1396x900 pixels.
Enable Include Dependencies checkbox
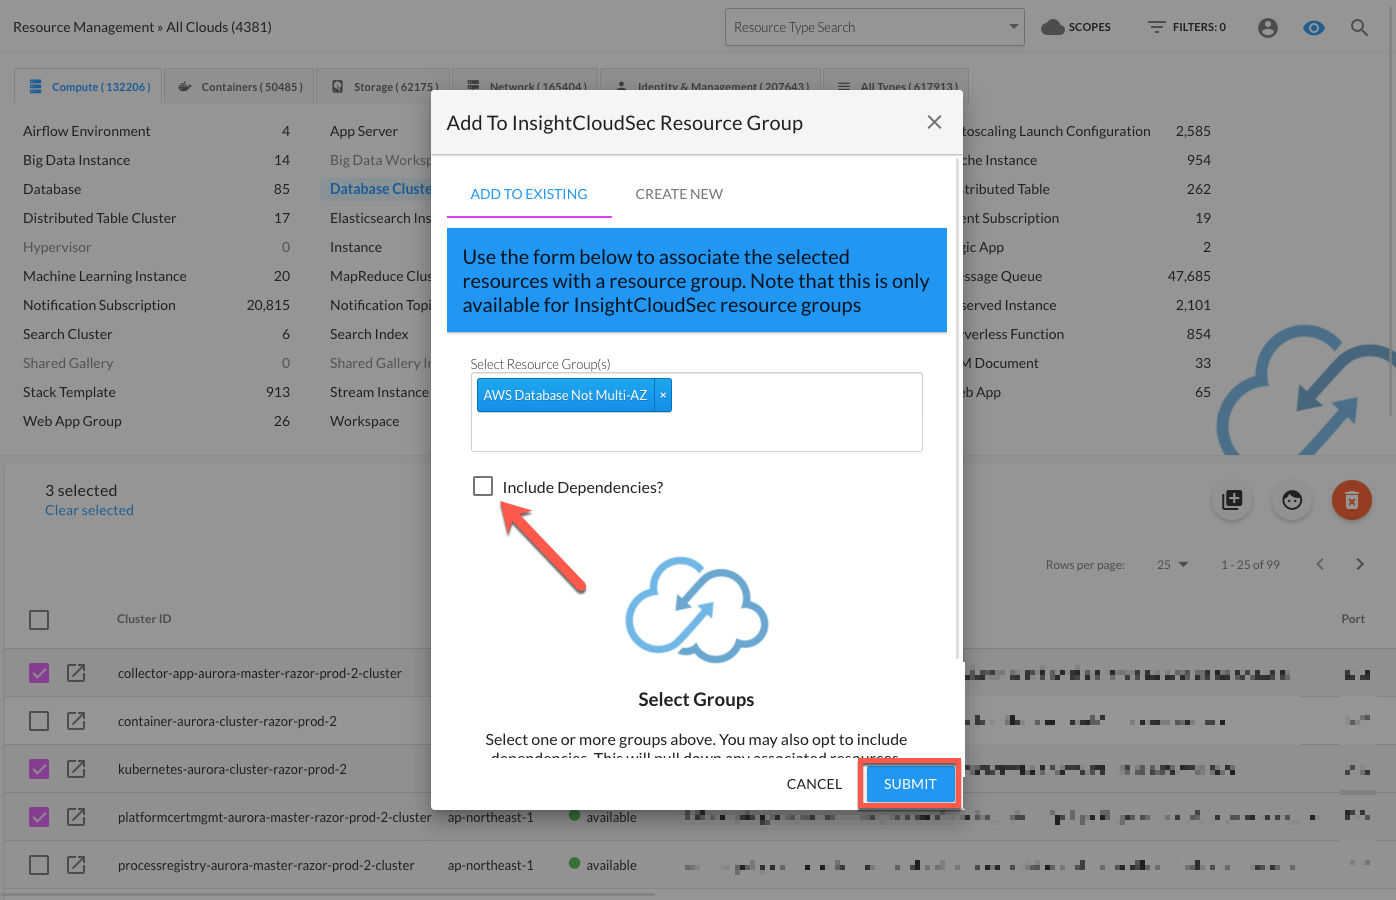[x=483, y=486]
